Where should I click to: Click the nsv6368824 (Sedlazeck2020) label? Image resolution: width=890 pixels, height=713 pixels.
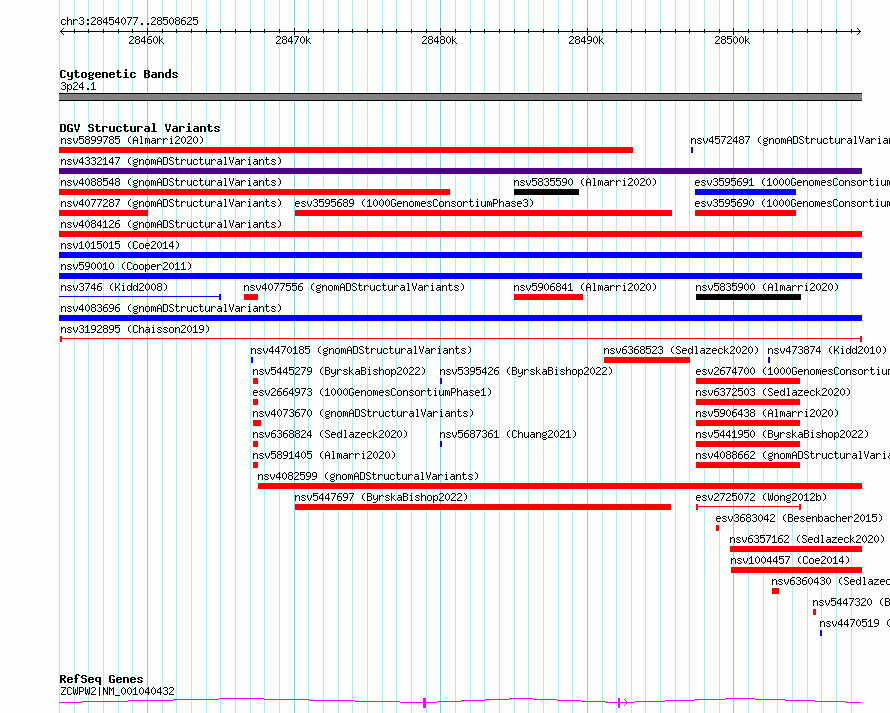[x=330, y=434]
